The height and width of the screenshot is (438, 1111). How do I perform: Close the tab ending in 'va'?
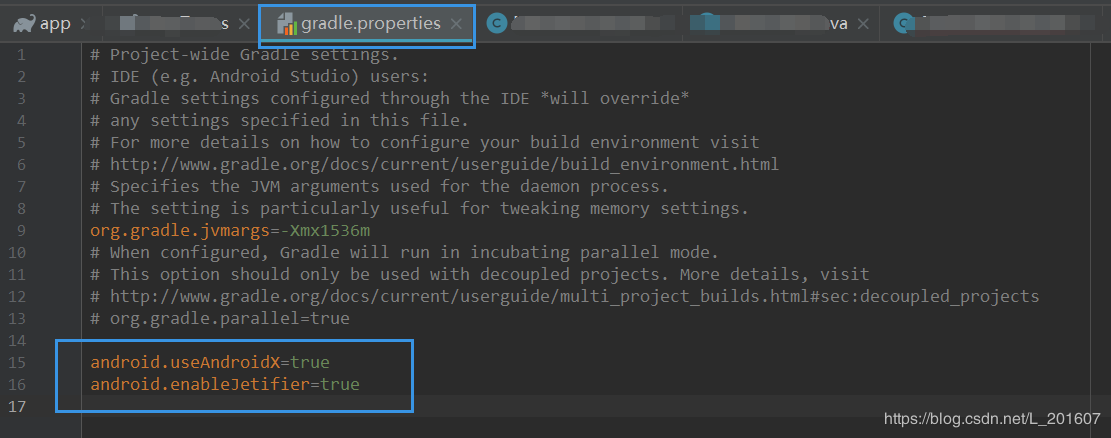(862, 24)
